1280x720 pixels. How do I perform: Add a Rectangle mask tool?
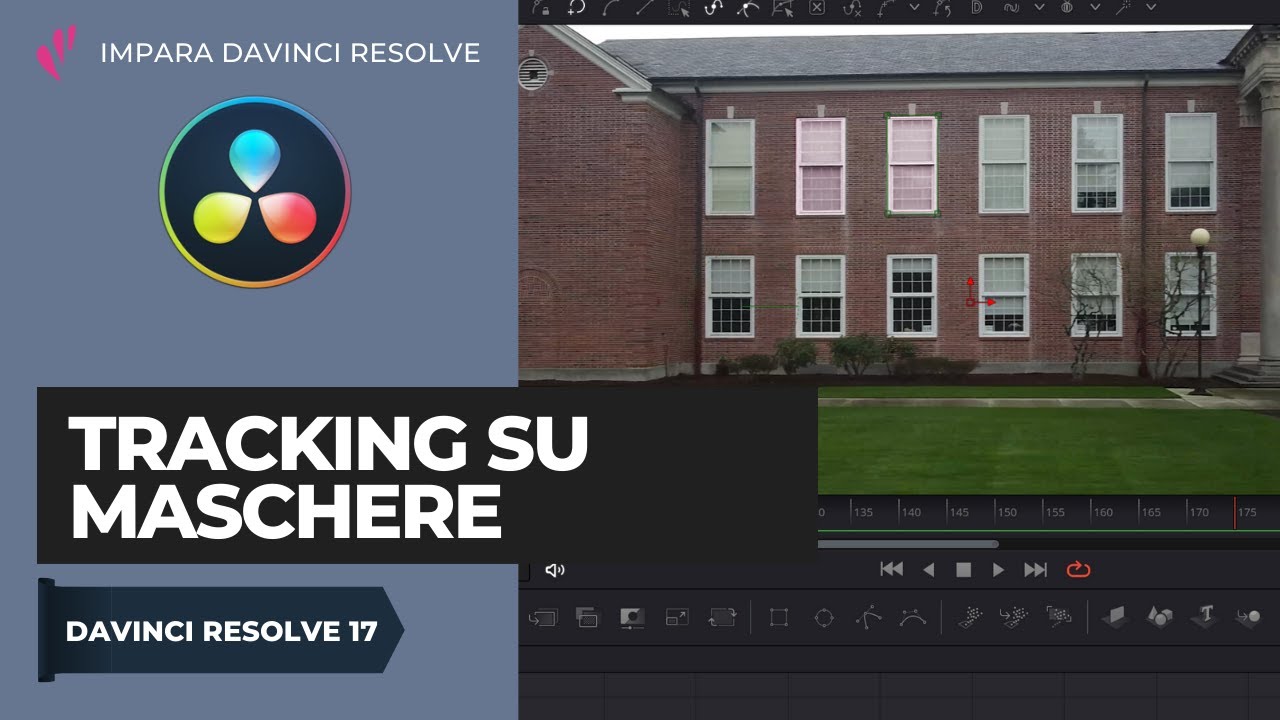tap(779, 617)
